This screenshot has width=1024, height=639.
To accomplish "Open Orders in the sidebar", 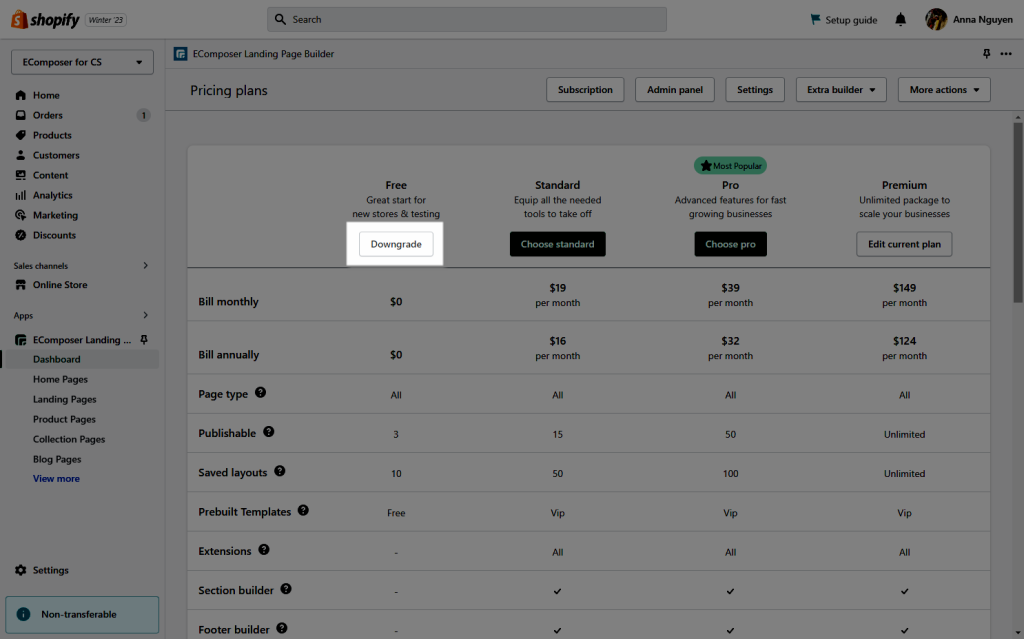I will (x=48, y=115).
